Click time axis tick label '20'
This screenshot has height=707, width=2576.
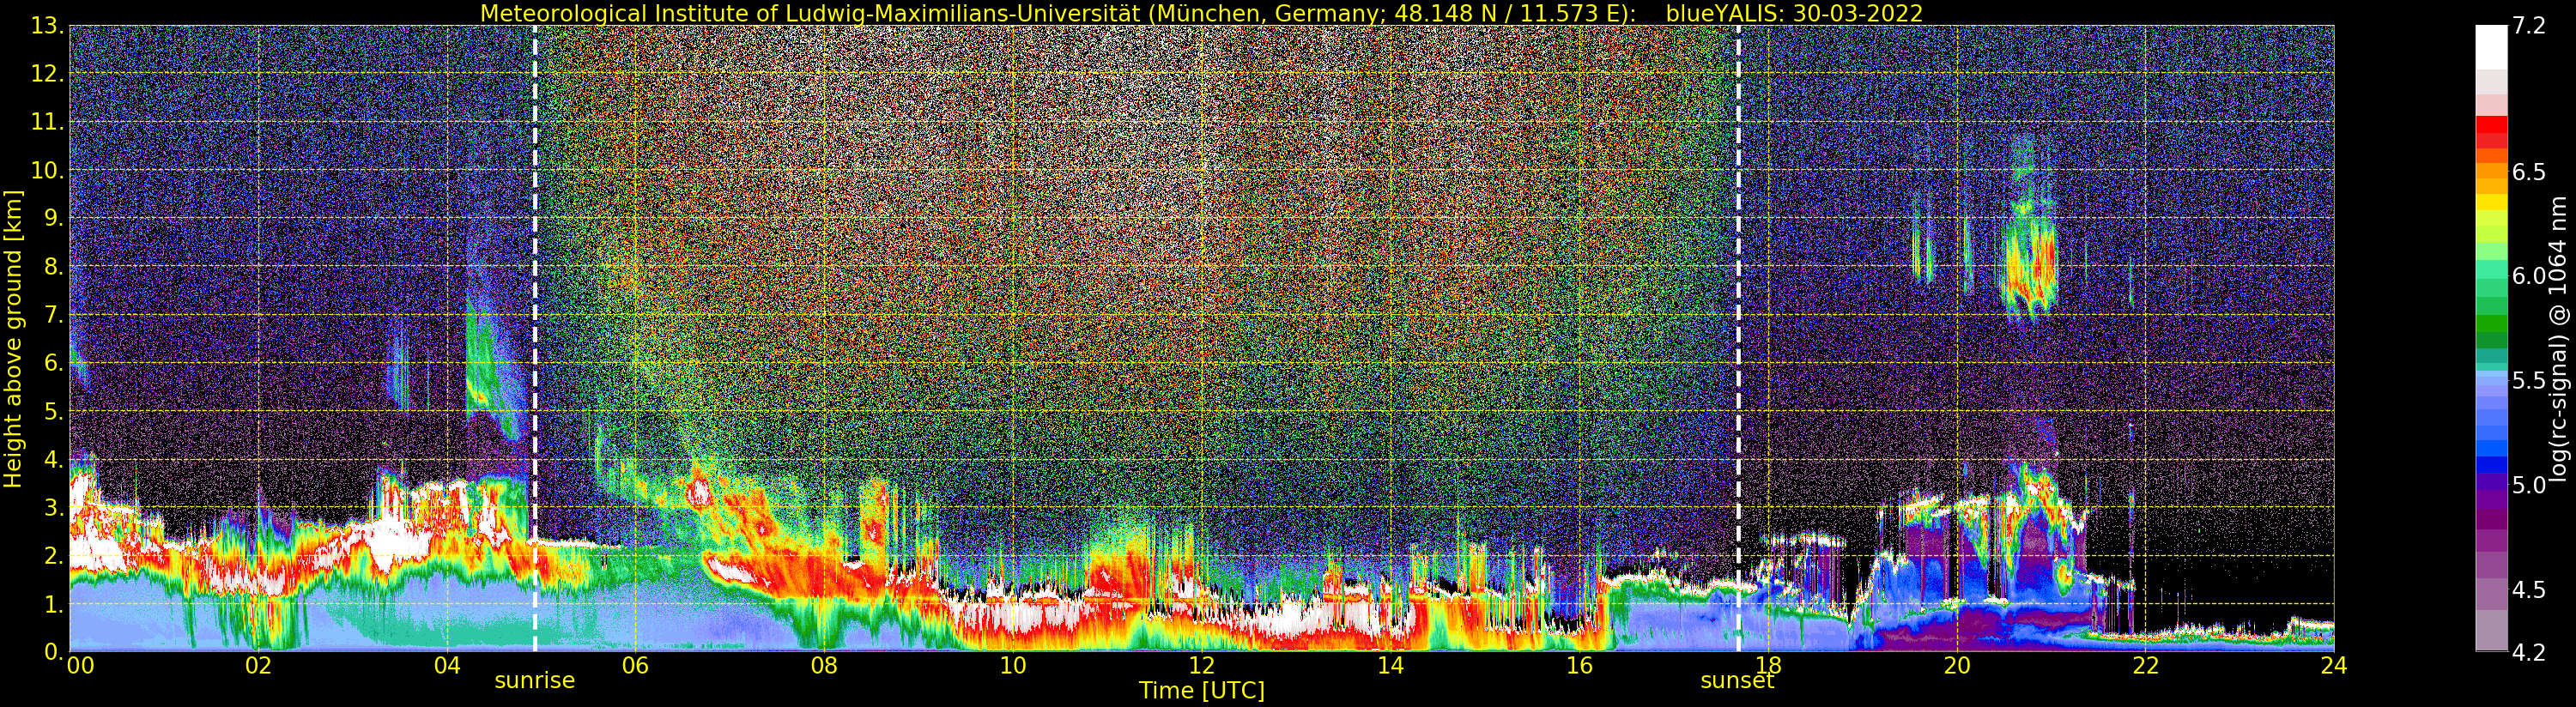click(x=1956, y=665)
